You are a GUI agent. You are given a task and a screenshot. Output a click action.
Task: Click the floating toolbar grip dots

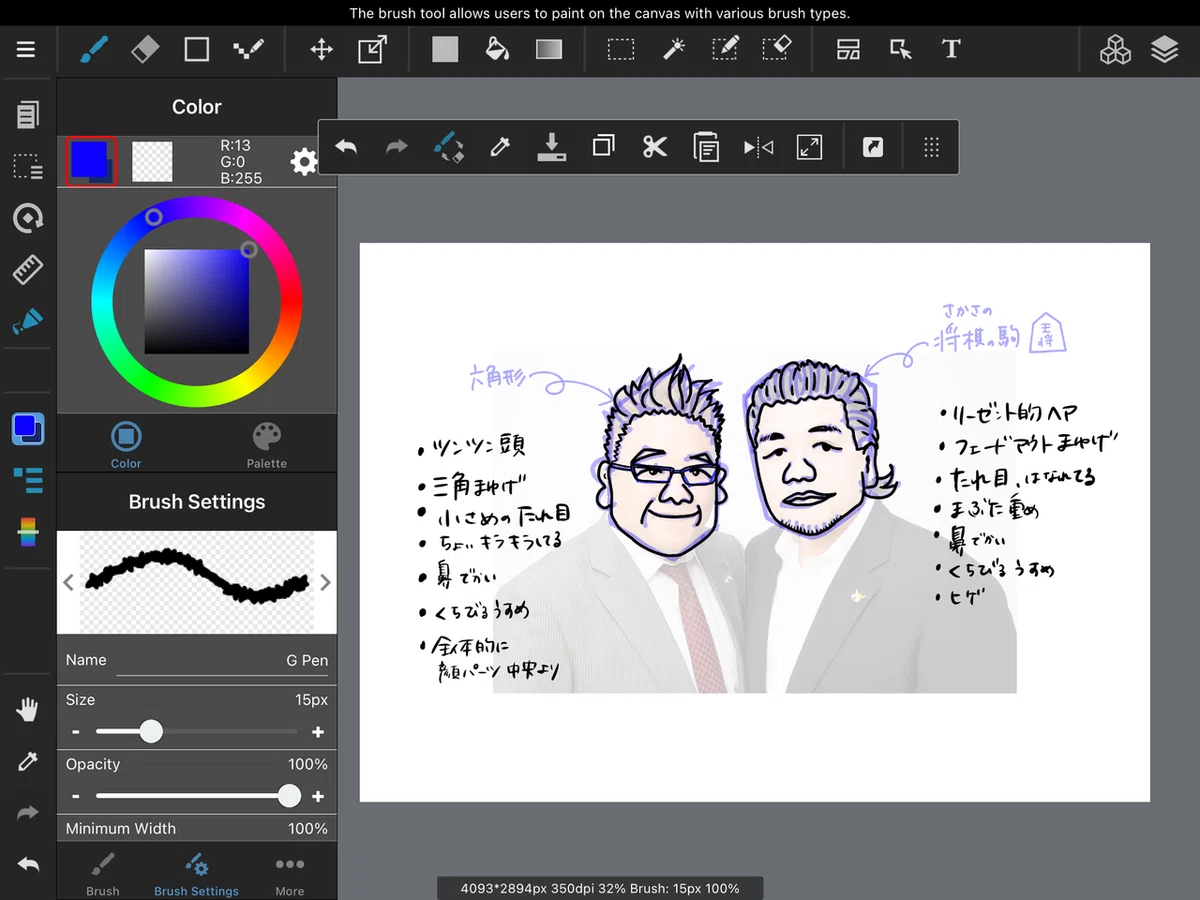pyautogui.click(x=931, y=148)
